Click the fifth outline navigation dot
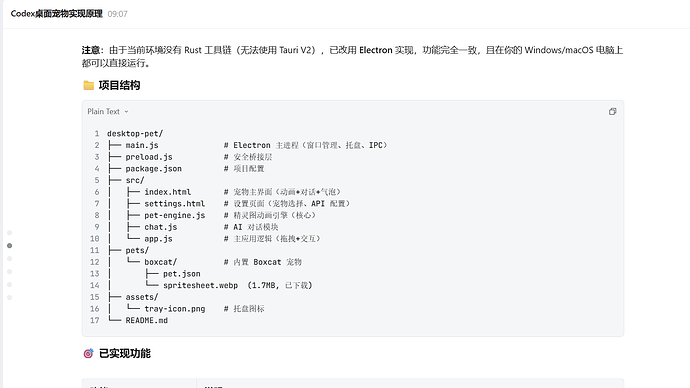Screen dimensions: 690x388 pyautogui.click(x=10, y=285)
